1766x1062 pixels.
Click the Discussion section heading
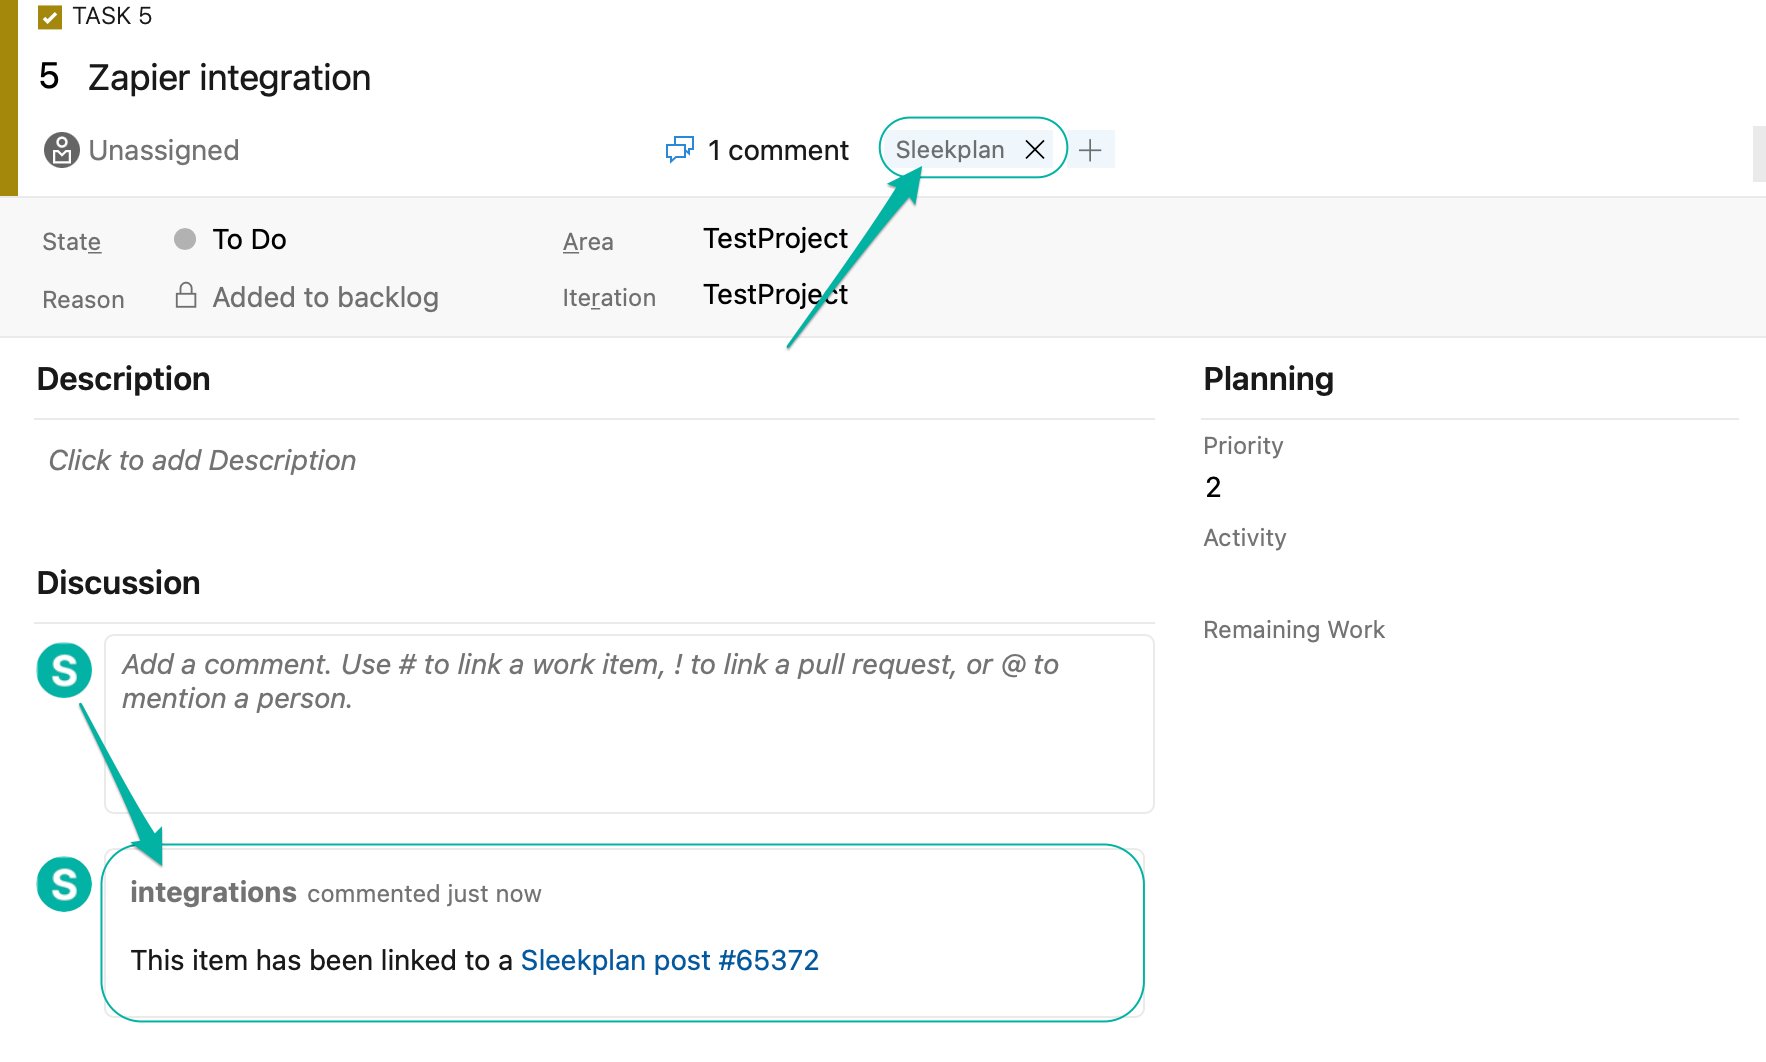(x=118, y=583)
